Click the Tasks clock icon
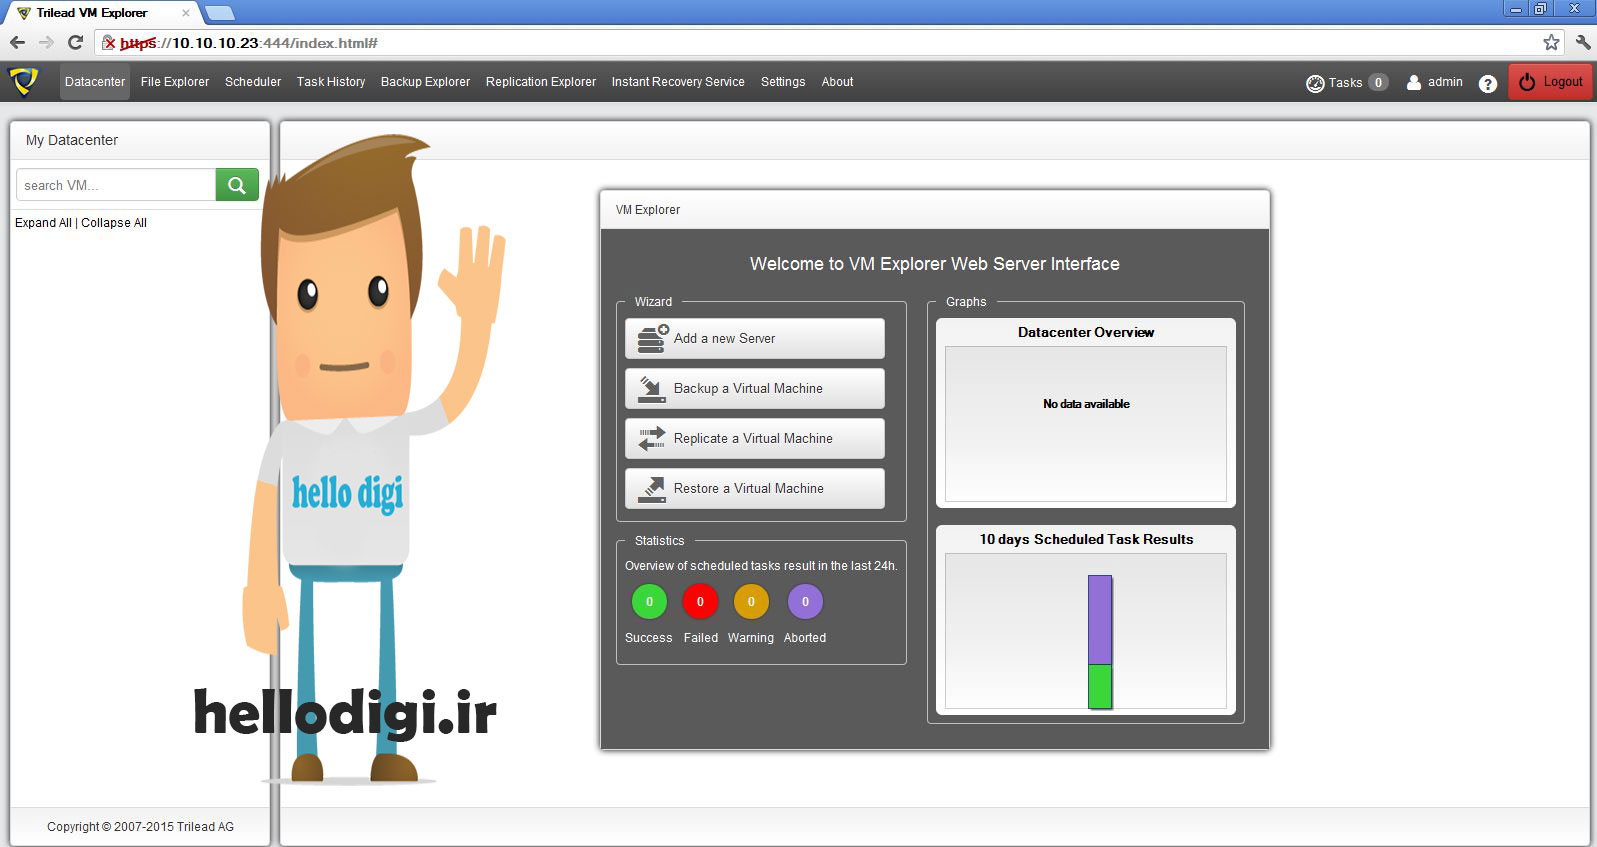The width and height of the screenshot is (1597, 847). (1315, 83)
